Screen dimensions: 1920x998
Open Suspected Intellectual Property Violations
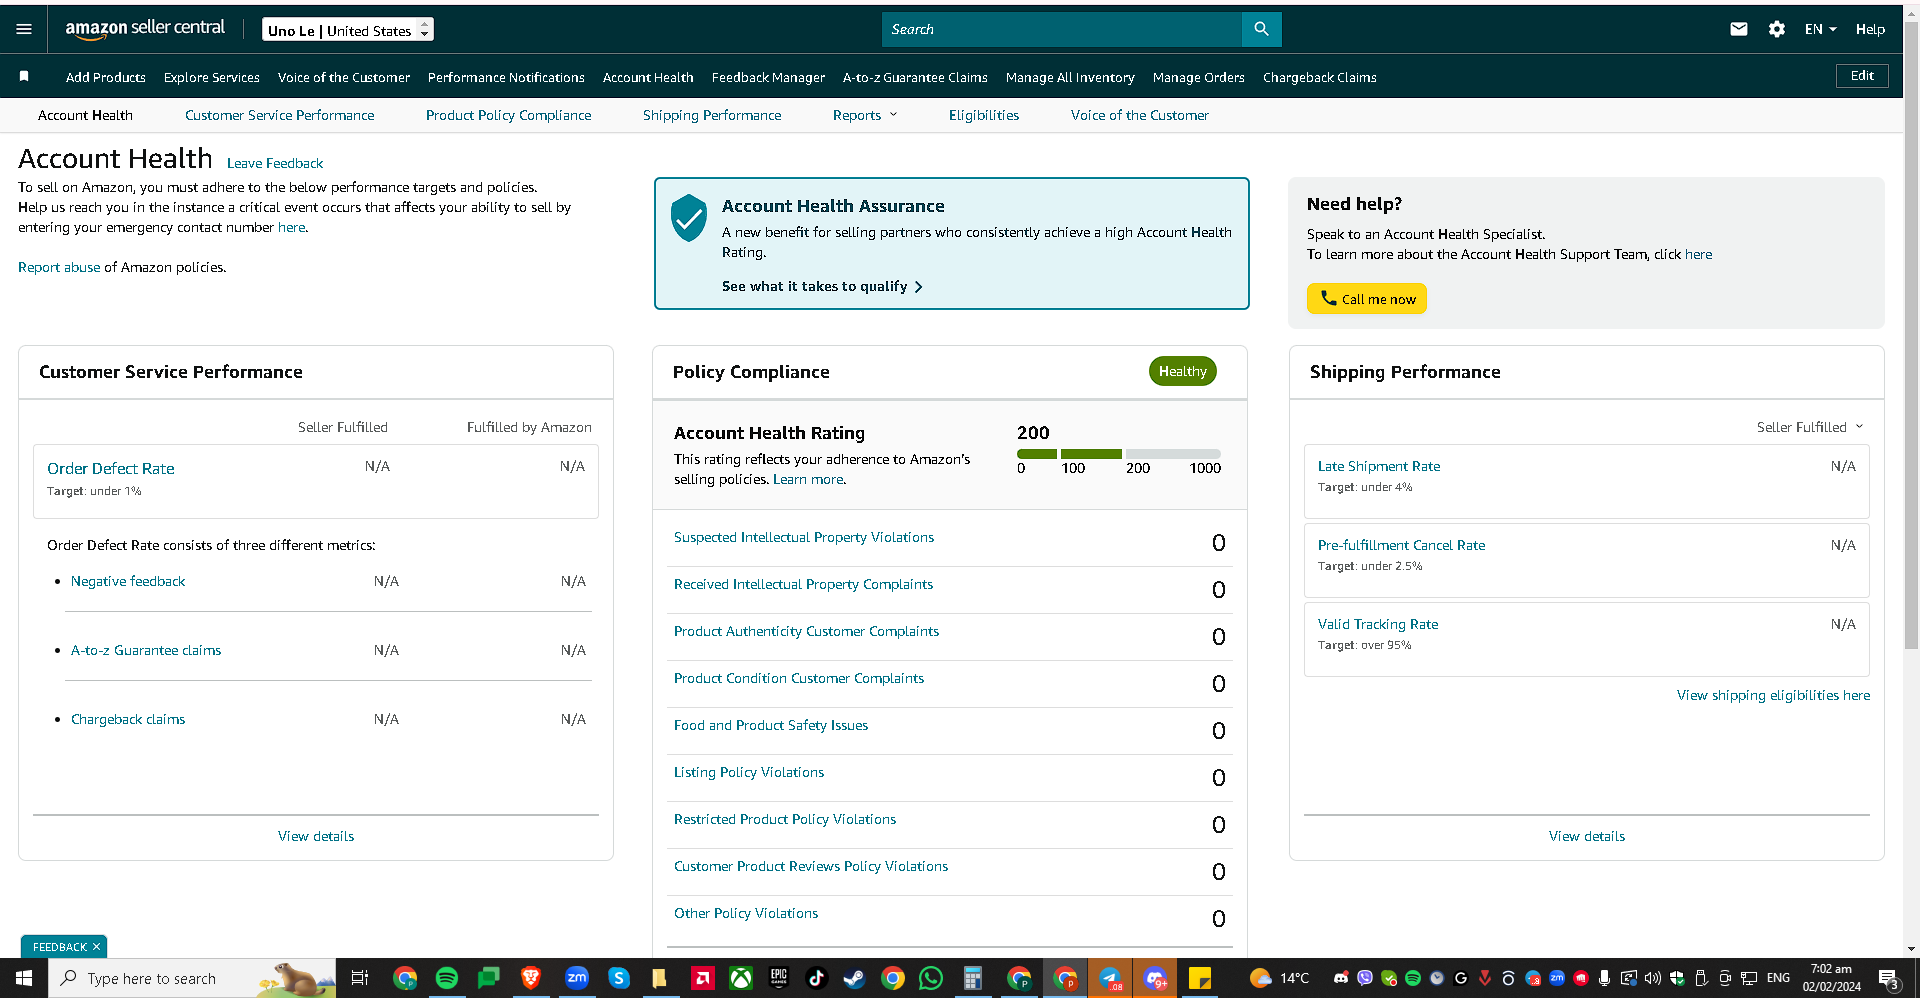click(804, 537)
